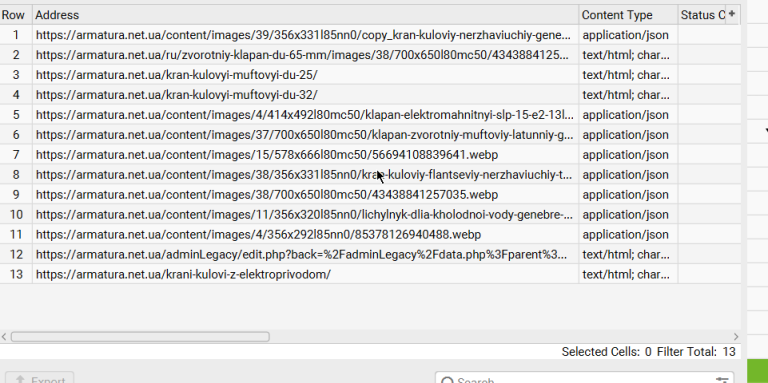
Task: Click the application/json cell in row 10
Action: [x=628, y=215]
